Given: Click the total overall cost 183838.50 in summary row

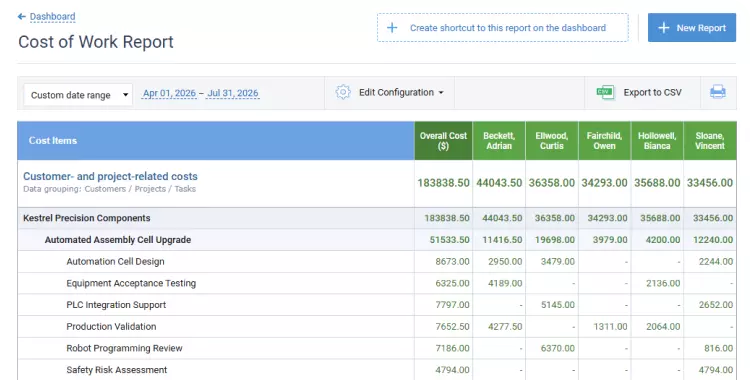Looking at the screenshot, I should pyautogui.click(x=443, y=183).
